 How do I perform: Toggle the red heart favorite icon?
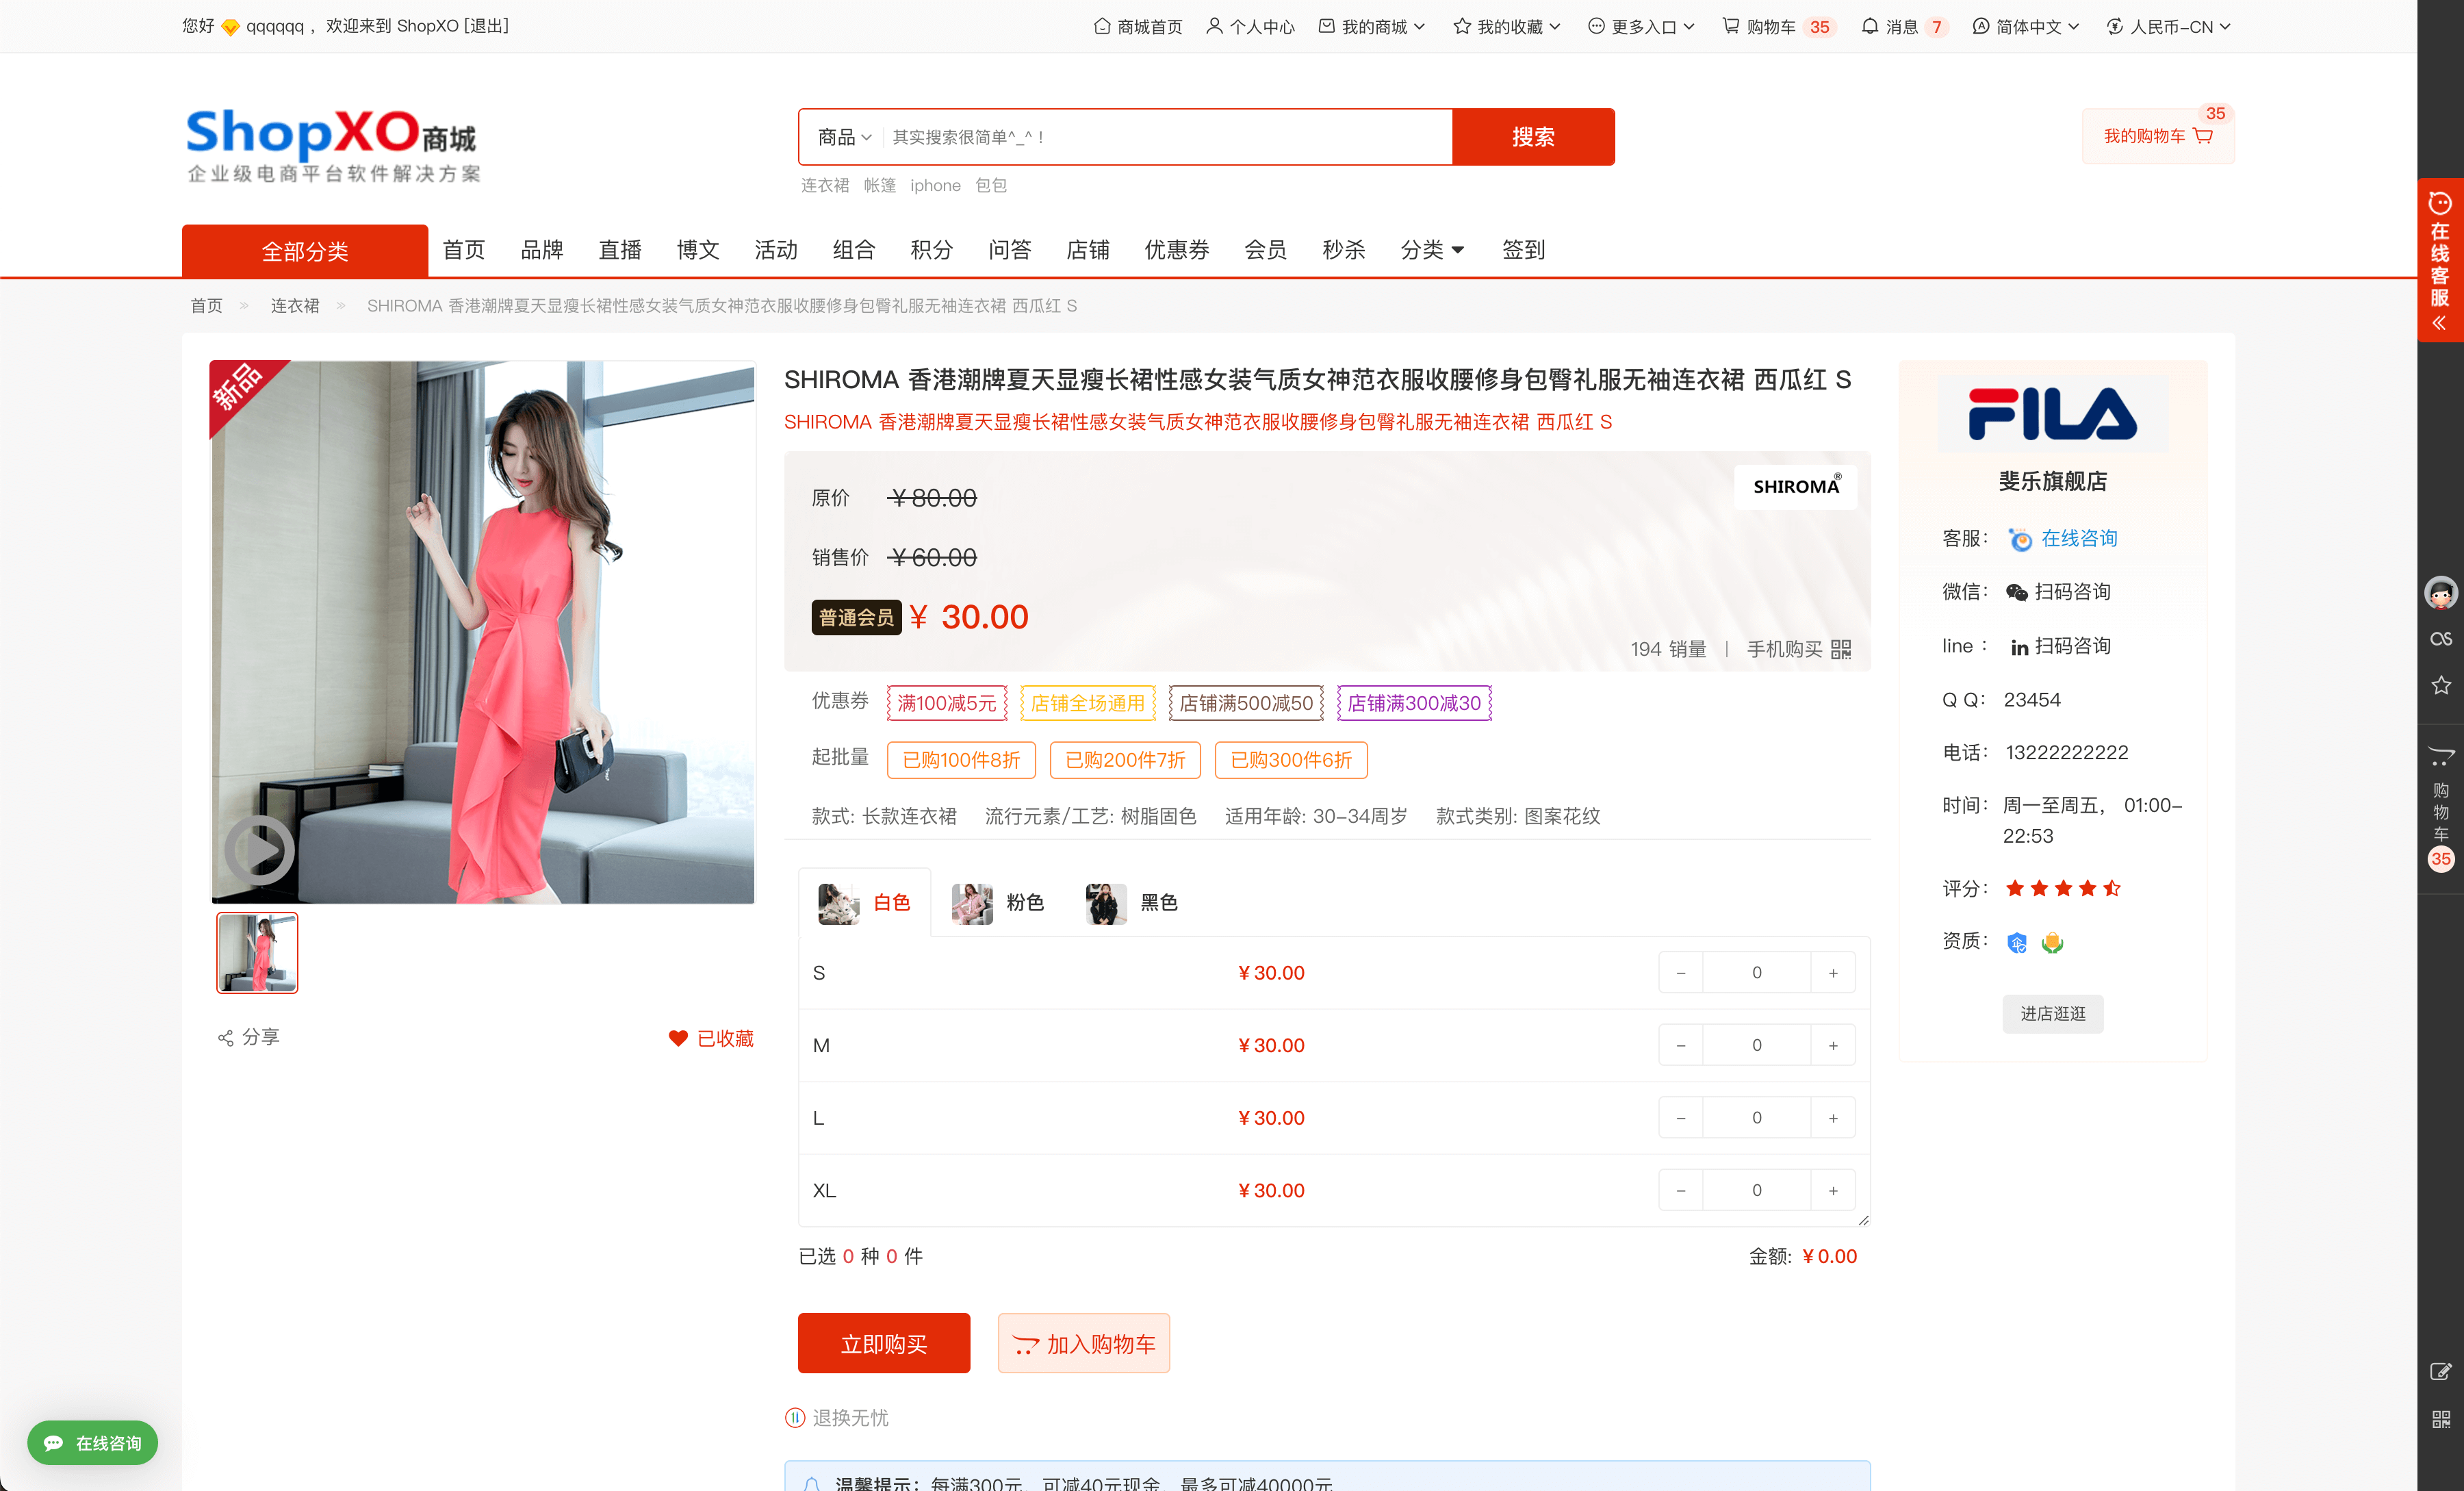[678, 1038]
